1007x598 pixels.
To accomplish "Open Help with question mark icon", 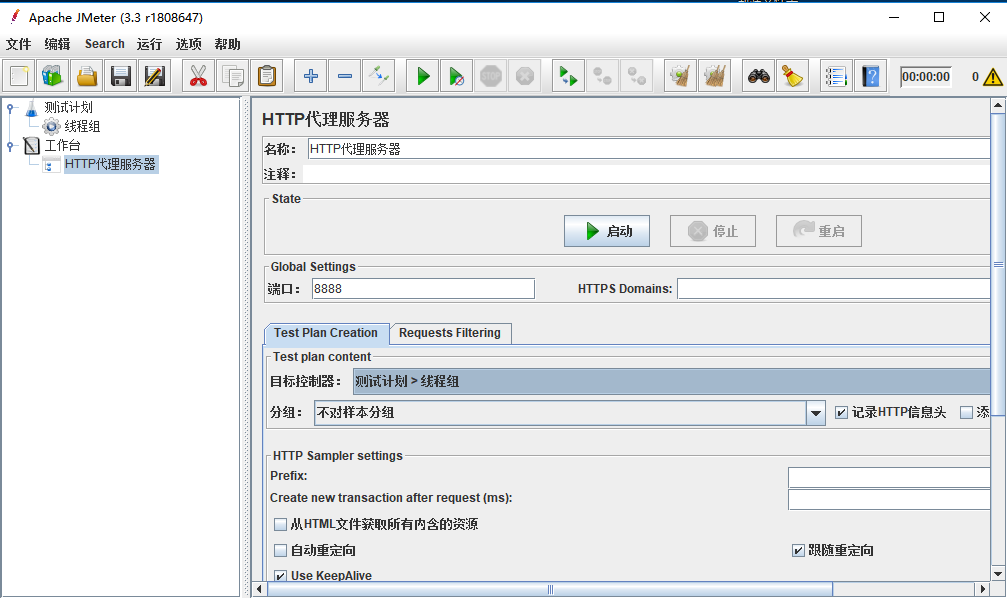I will coord(870,76).
